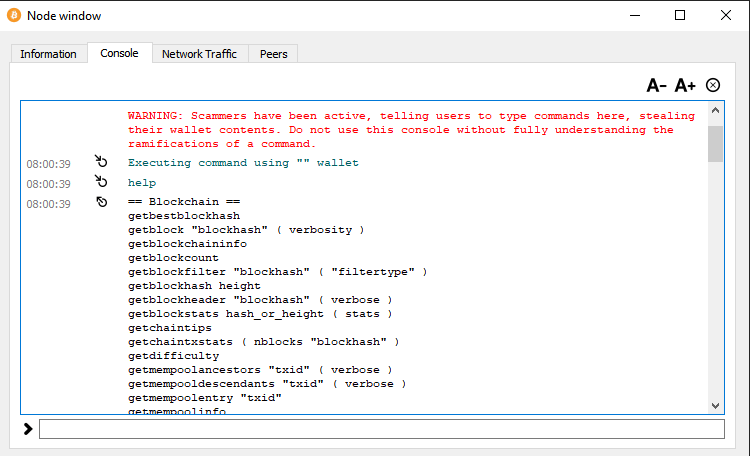Viewport: 750px width, 456px height.
Task: Click icon next to Executing command line
Action: [x=101, y=162]
